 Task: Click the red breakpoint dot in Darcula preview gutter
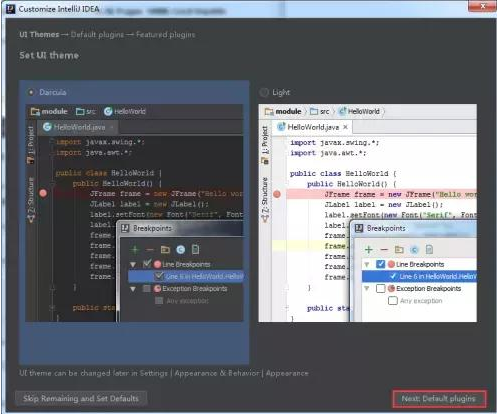pyautogui.click(x=43, y=193)
